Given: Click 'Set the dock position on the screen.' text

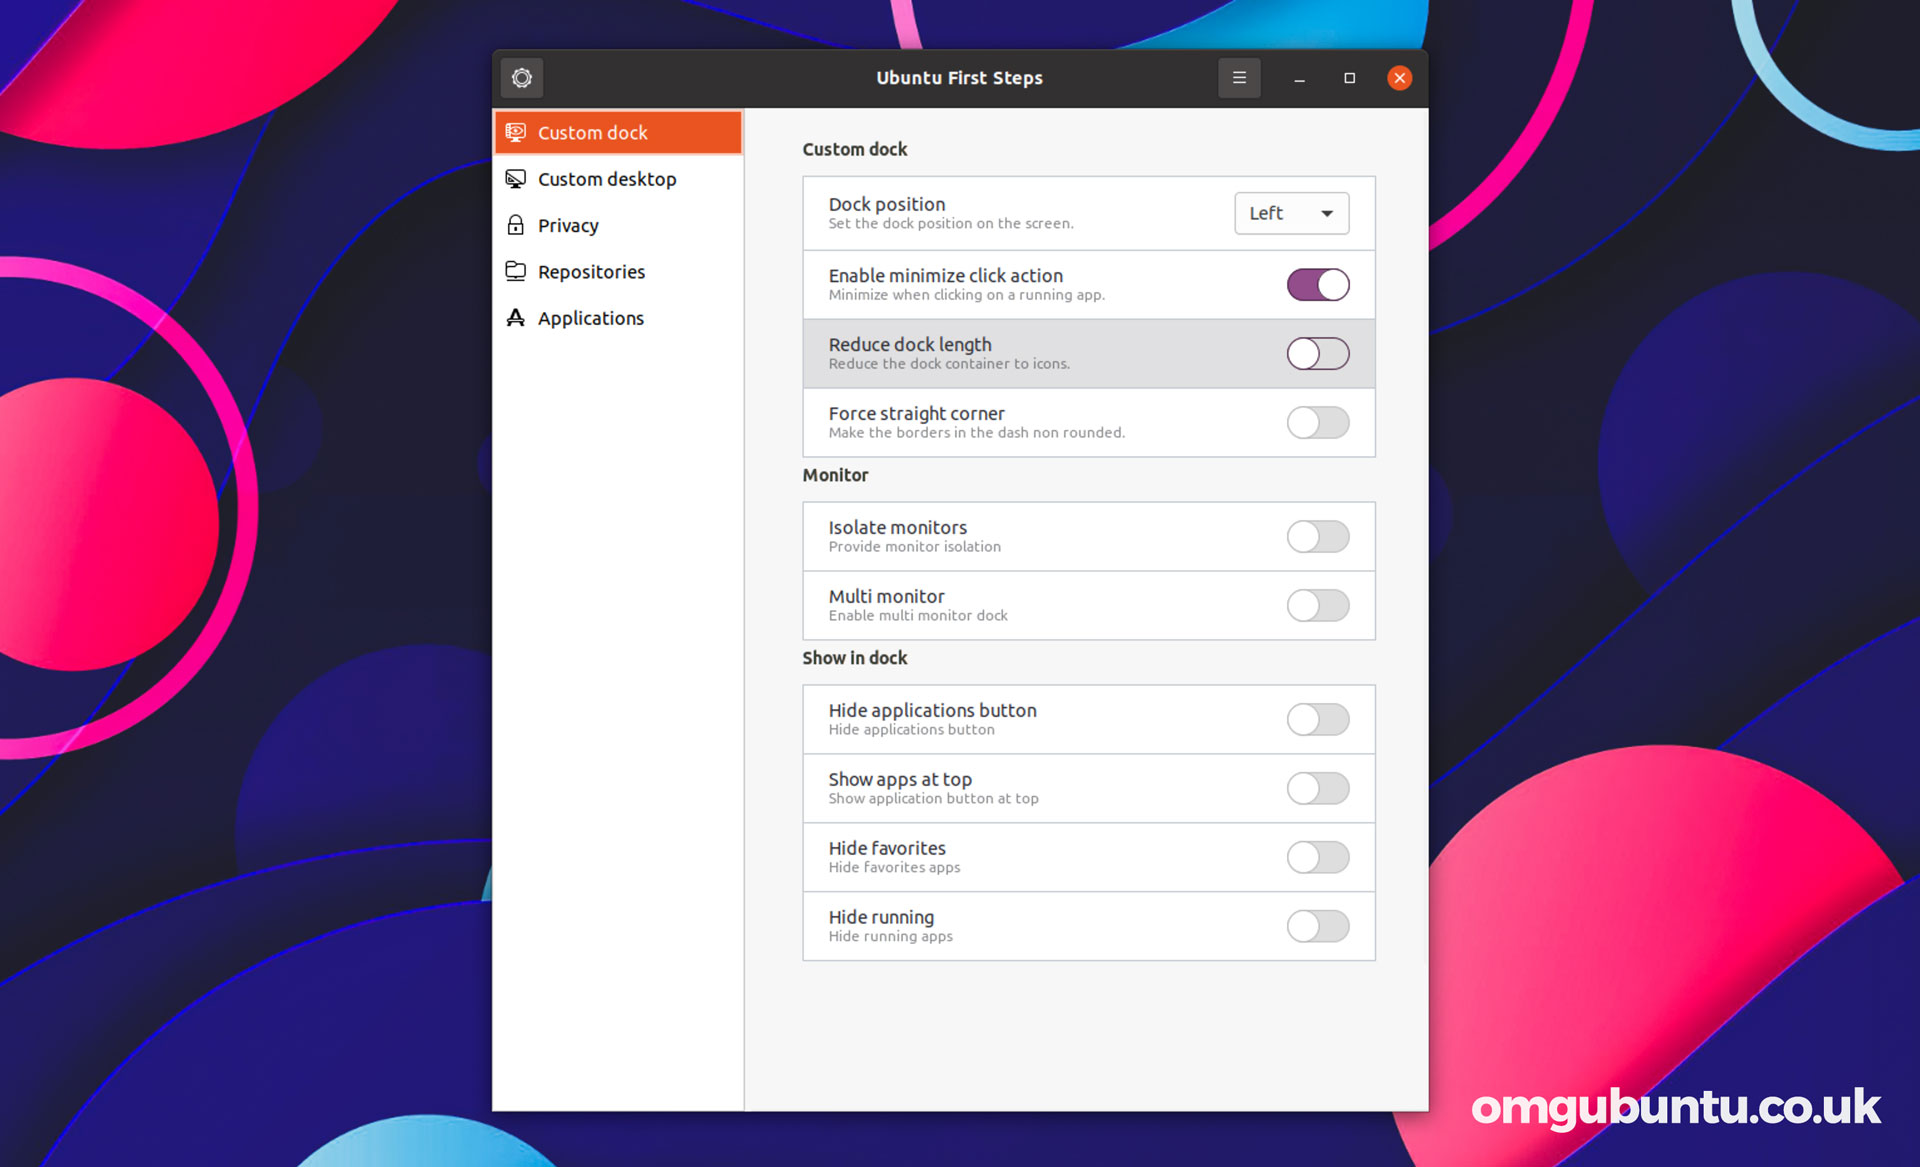Looking at the screenshot, I should [x=950, y=224].
